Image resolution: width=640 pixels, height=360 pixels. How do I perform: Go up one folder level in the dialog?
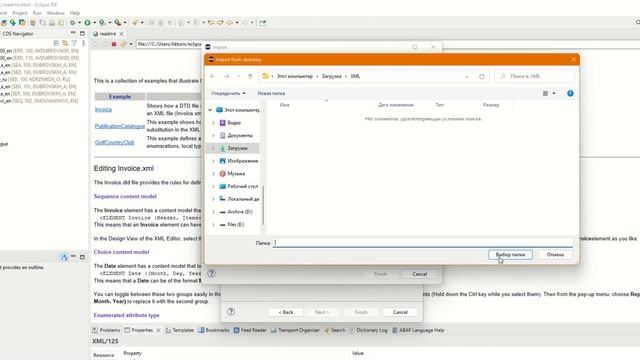click(x=250, y=76)
